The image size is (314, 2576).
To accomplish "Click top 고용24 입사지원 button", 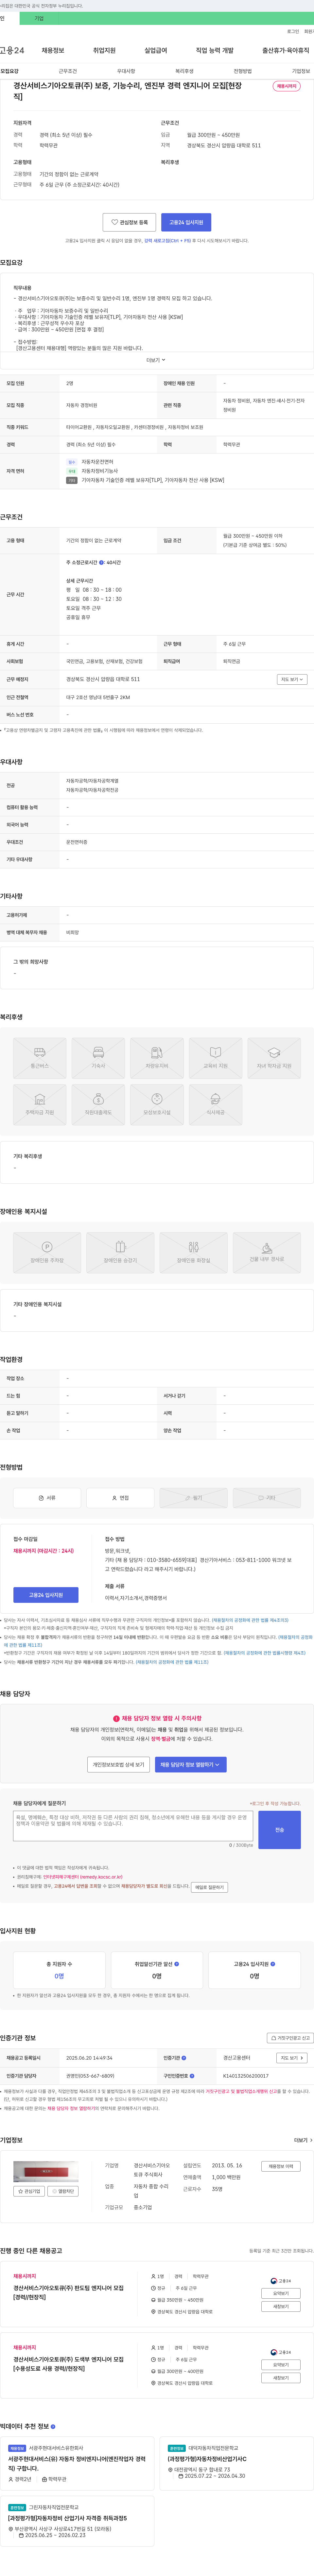I will tap(186, 222).
